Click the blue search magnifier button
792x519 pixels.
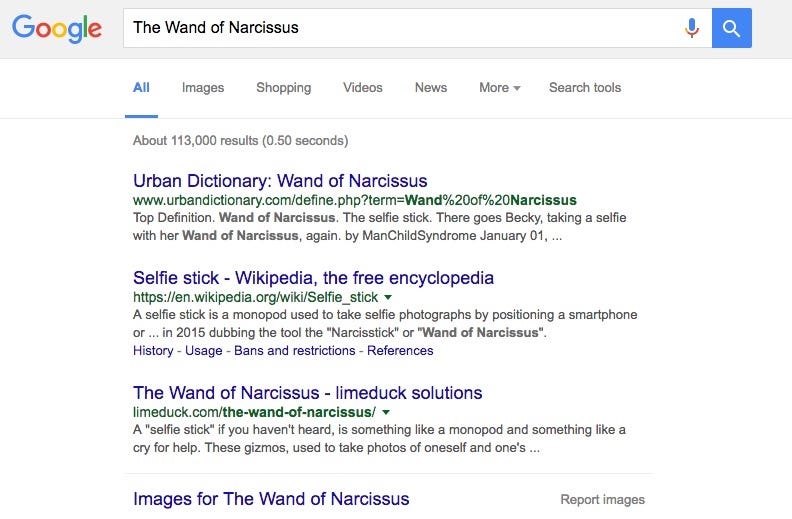[731, 28]
